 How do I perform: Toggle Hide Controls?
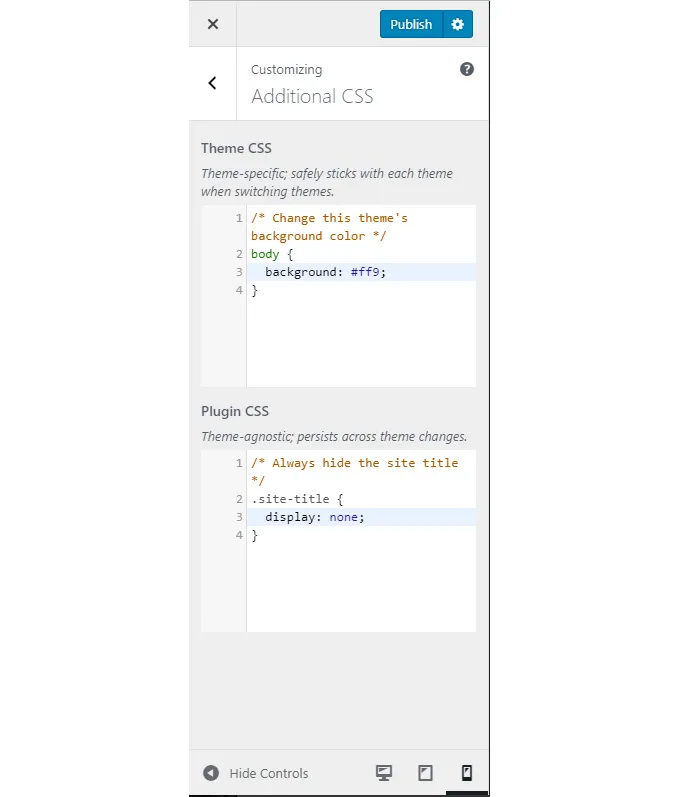click(x=268, y=773)
